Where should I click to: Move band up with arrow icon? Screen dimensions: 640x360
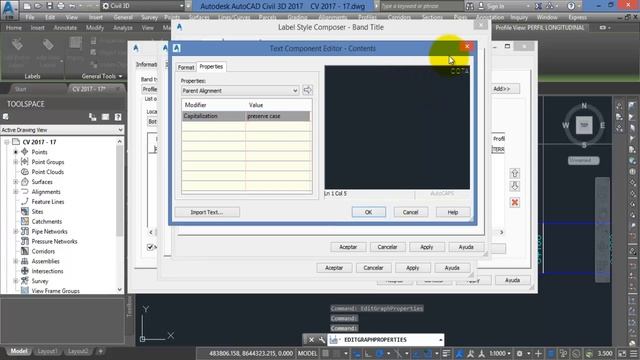point(515,173)
